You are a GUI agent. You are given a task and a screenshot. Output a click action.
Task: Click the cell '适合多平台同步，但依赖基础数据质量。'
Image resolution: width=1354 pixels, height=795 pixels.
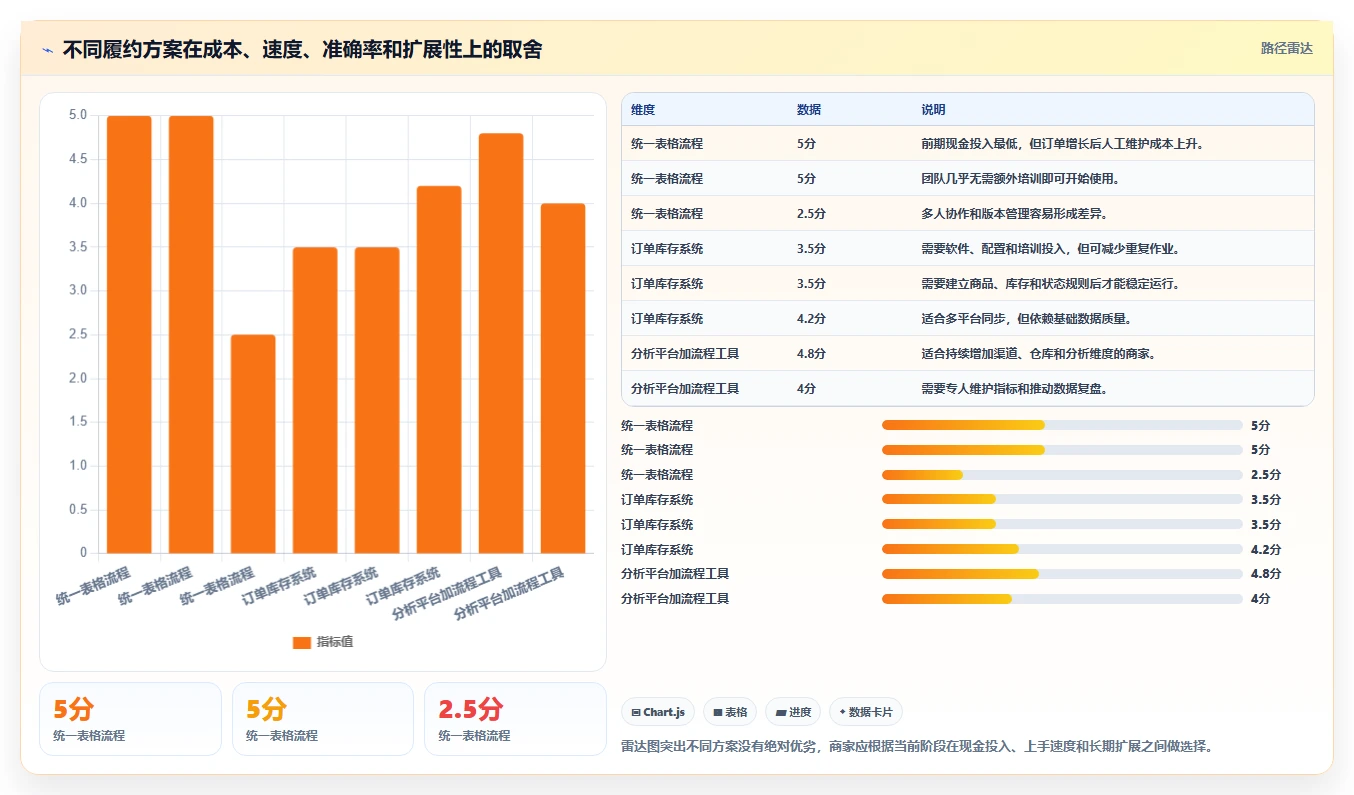click(x=1026, y=319)
